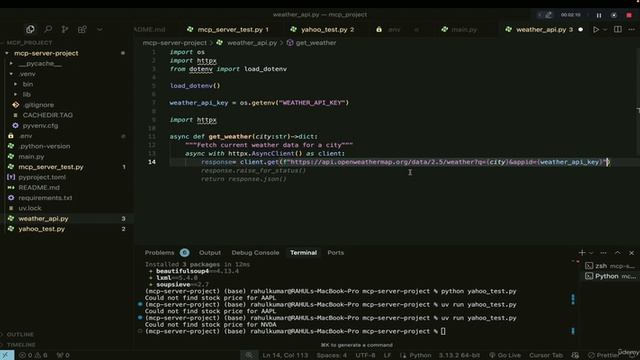Click get_weather symbol in the breadcrumb
The width and height of the screenshot is (640, 360).
pos(316,42)
